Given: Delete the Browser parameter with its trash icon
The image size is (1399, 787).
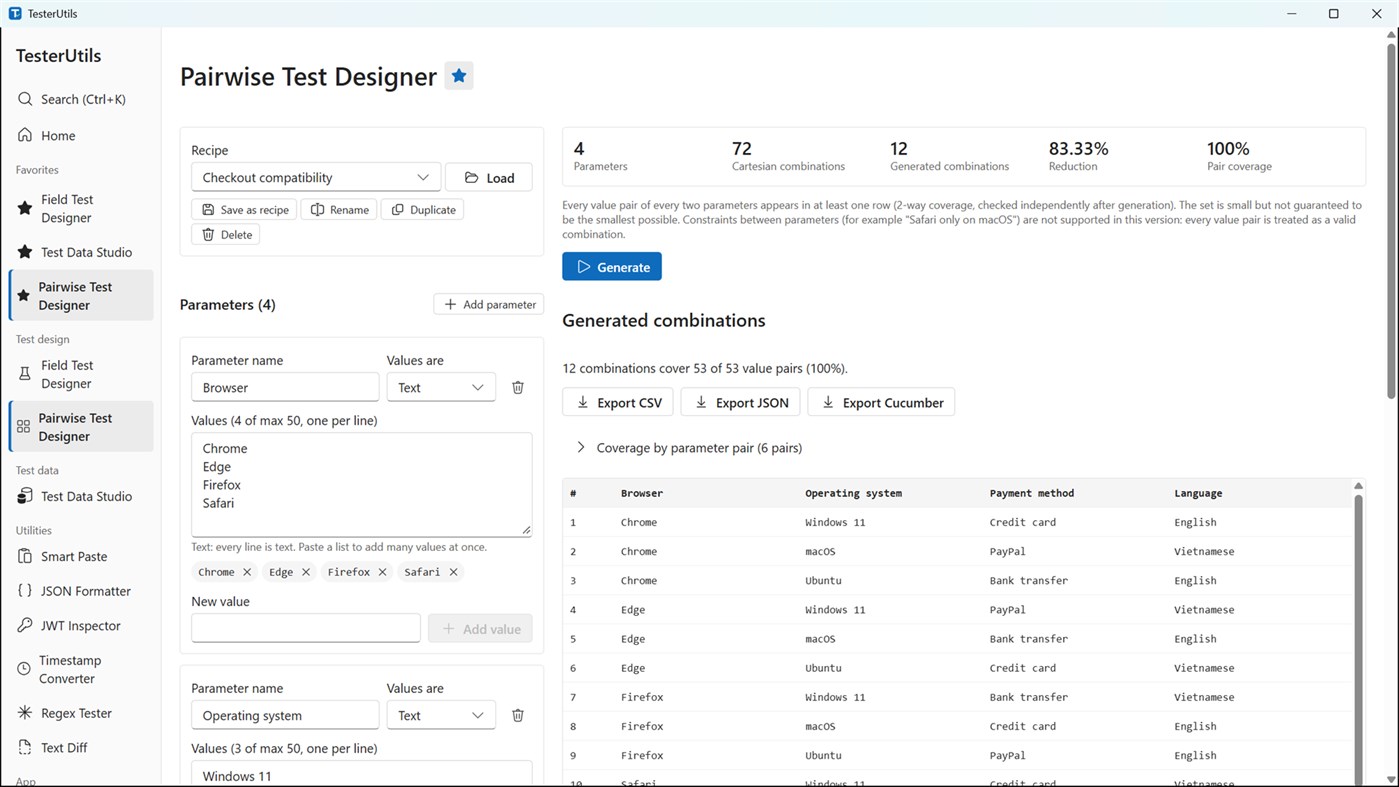Looking at the screenshot, I should (518, 387).
